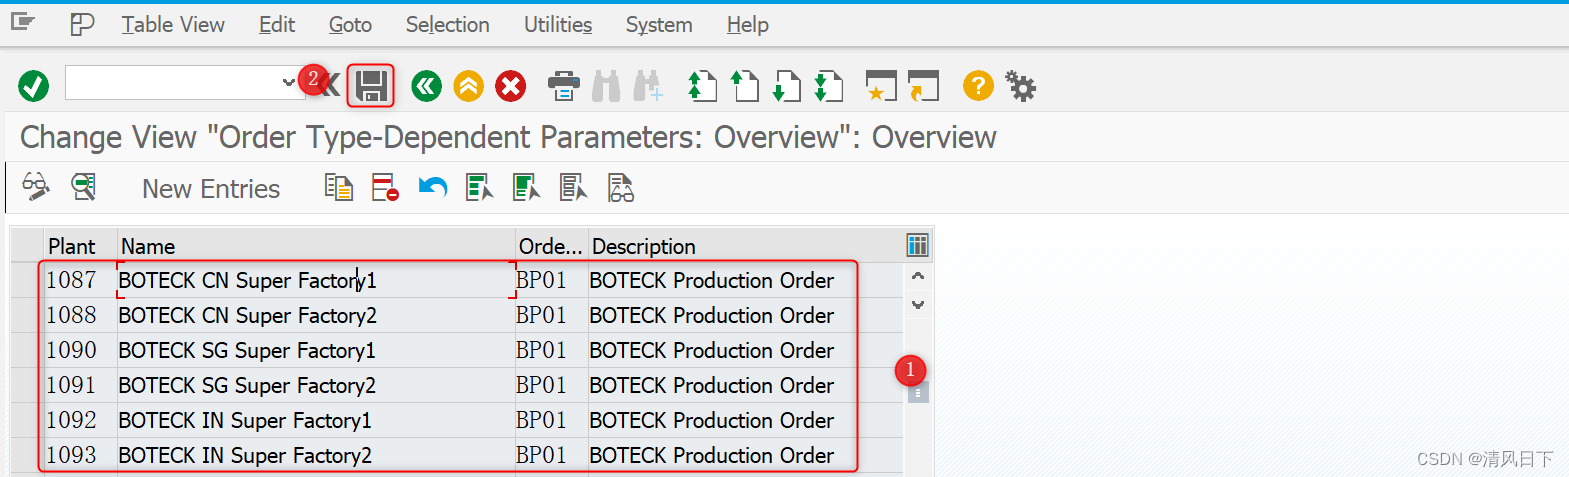
Task: Click the vertical scrollbar handle of the table
Action: (918, 392)
